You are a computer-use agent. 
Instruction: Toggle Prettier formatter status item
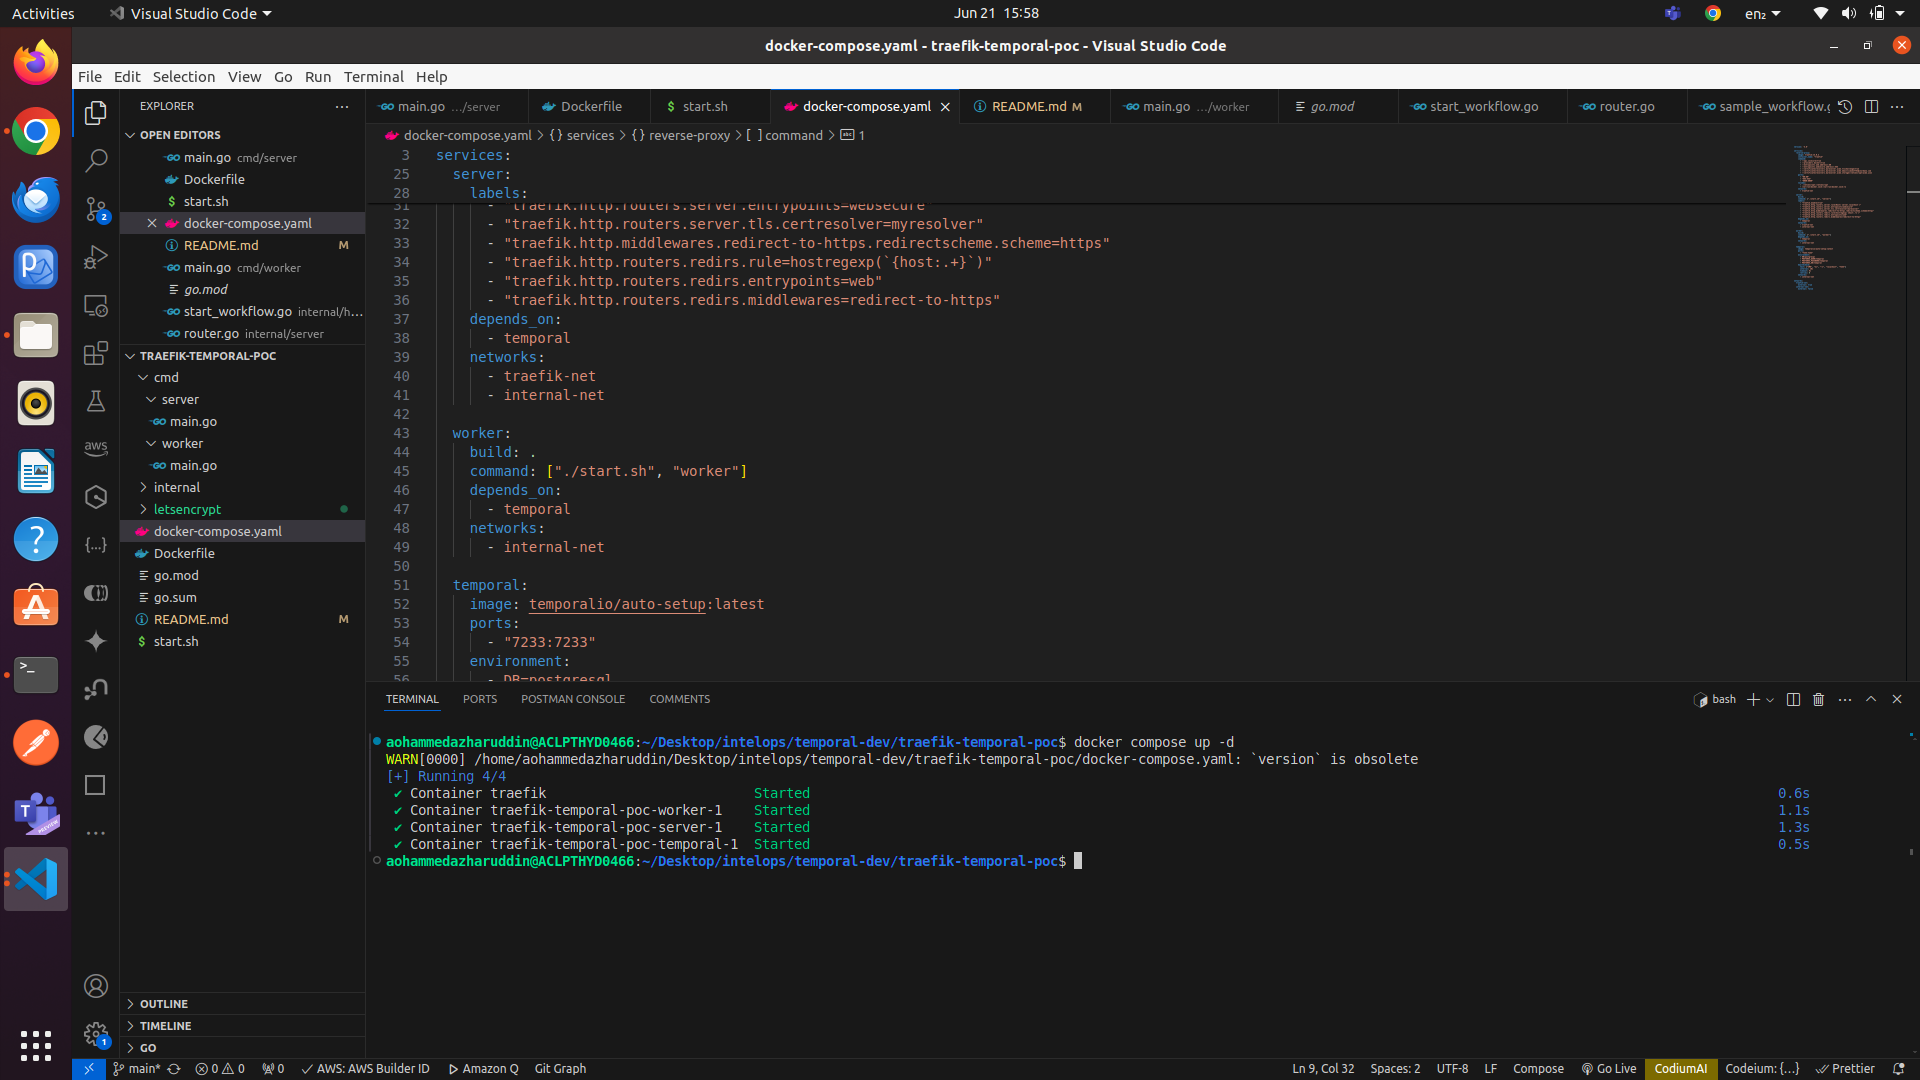click(x=1845, y=1068)
